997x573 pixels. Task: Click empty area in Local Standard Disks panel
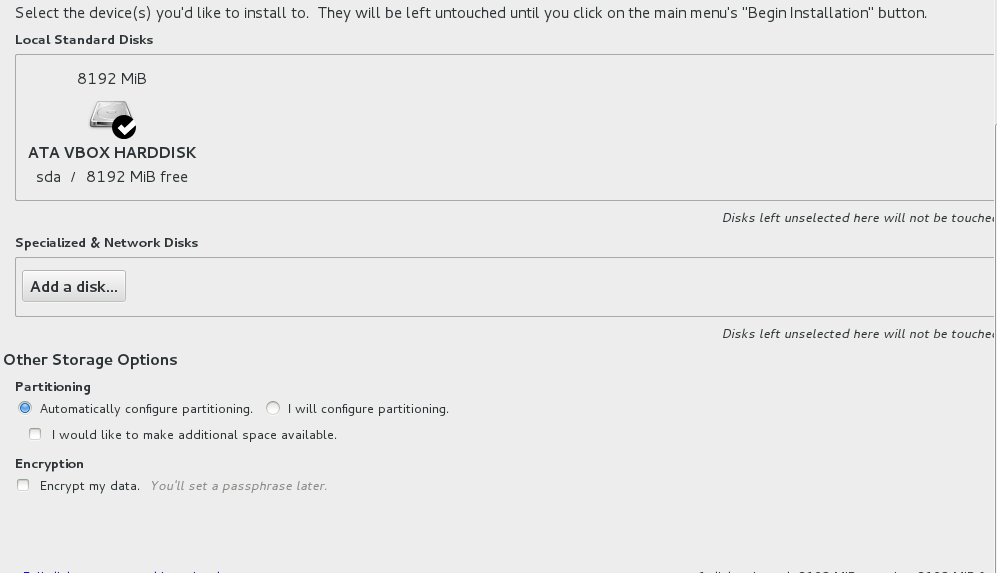pyautogui.click(x=572, y=127)
